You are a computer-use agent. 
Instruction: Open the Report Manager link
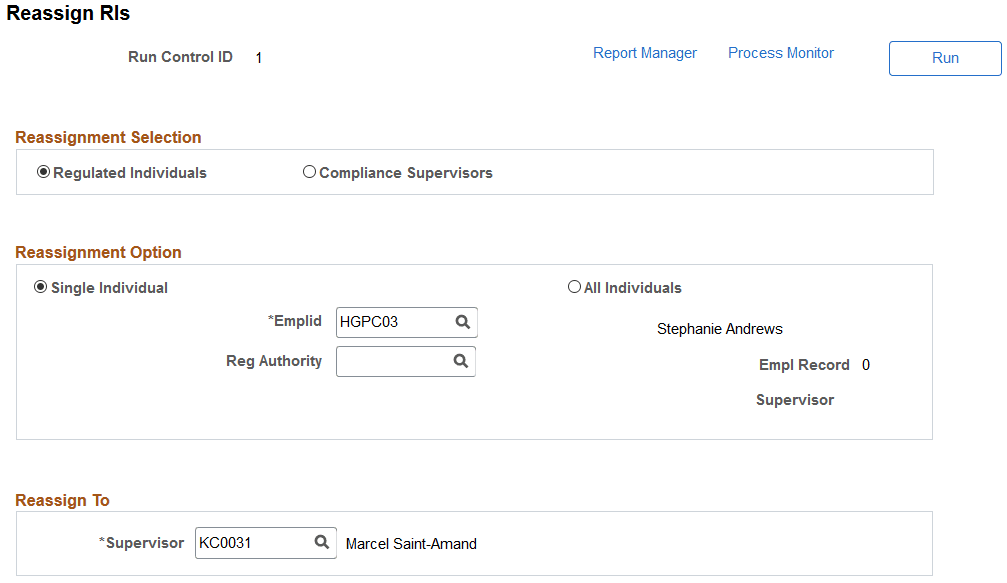(x=645, y=53)
